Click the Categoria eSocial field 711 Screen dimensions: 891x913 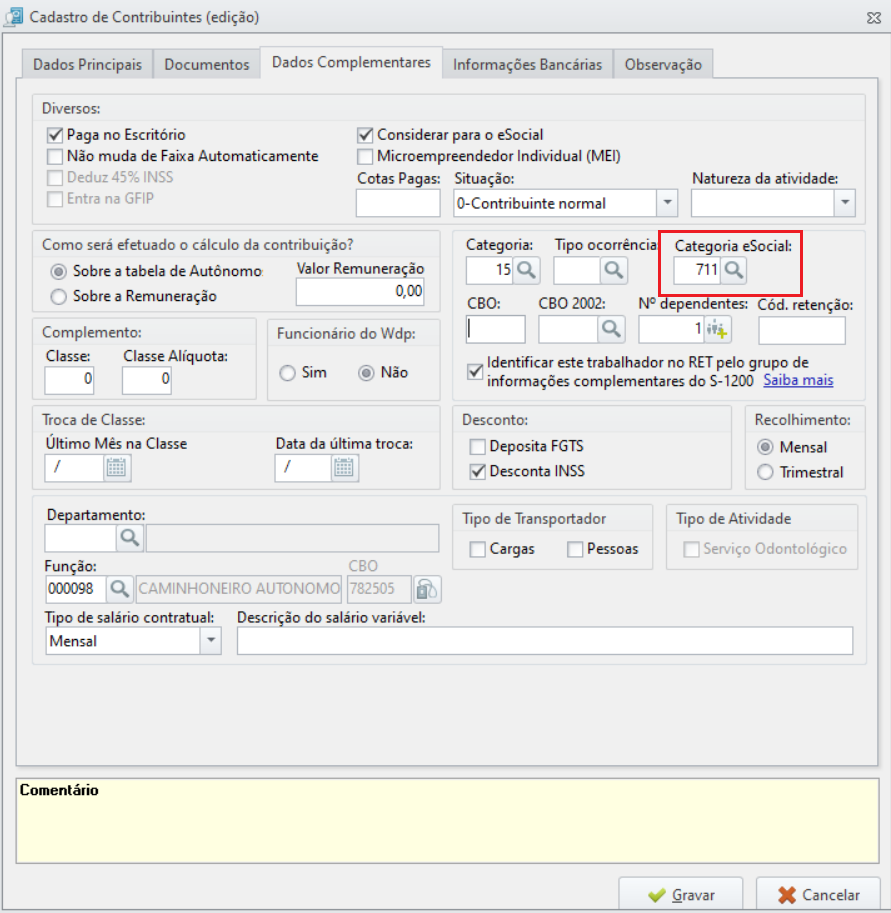pos(697,271)
